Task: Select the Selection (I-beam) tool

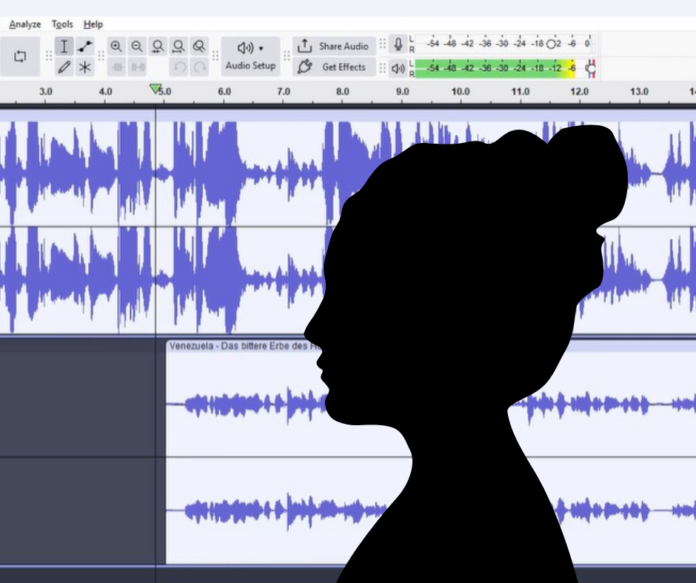Action: point(64,46)
